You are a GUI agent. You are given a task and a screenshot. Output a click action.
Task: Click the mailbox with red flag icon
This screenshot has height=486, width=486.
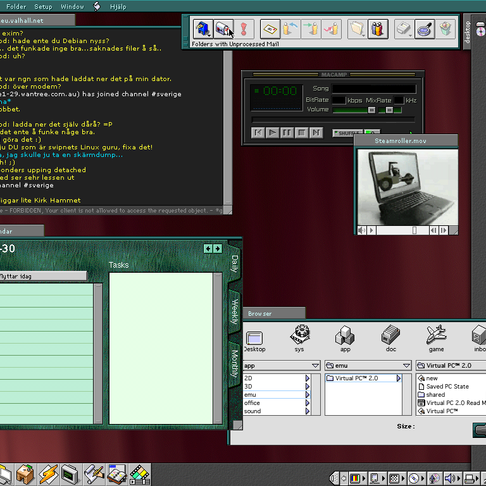[x=223, y=29]
